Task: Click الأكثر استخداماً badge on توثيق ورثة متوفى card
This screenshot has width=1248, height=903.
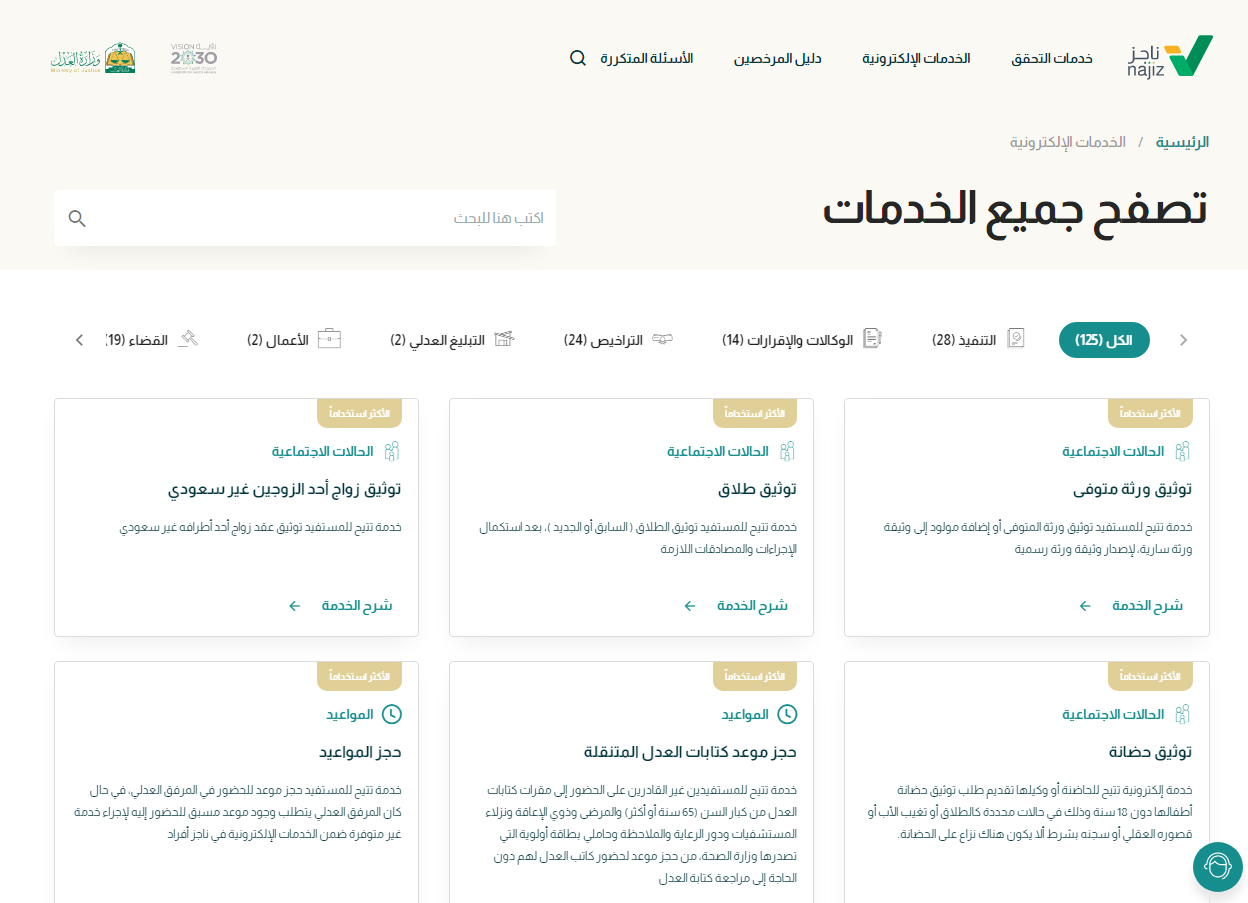Action: click(1150, 413)
